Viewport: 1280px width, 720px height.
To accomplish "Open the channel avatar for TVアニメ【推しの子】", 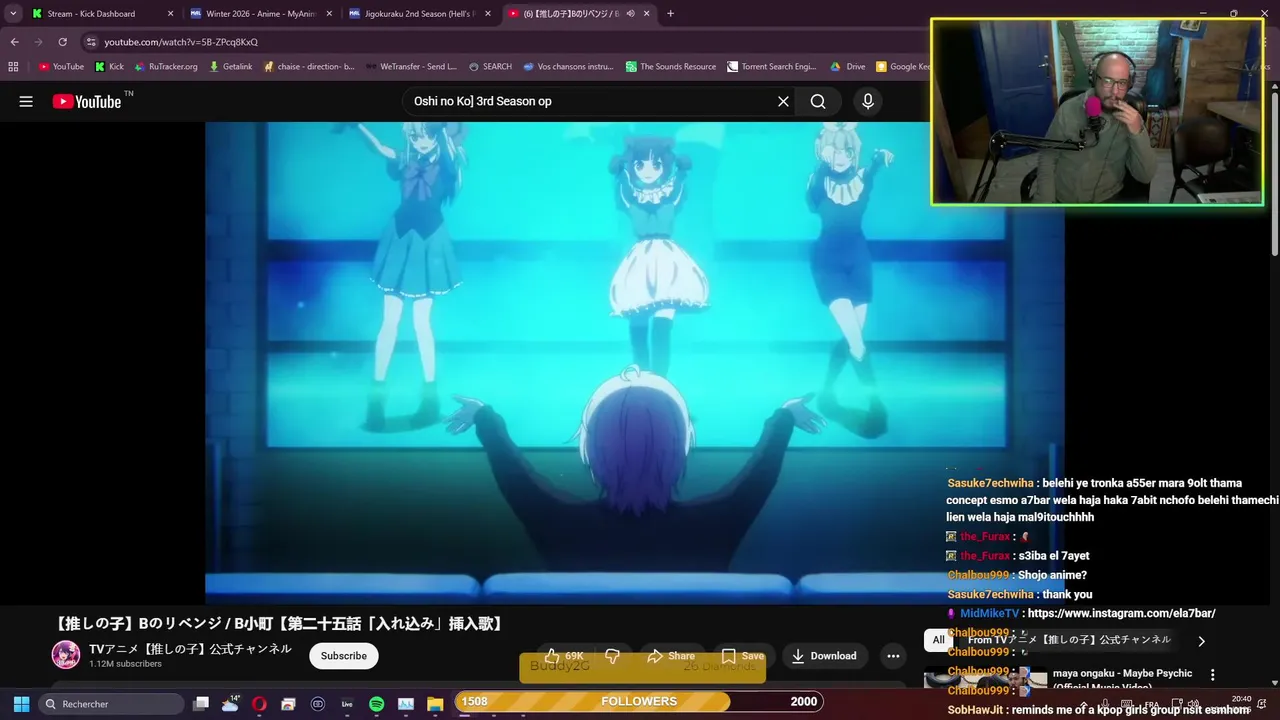I will (x=66, y=655).
